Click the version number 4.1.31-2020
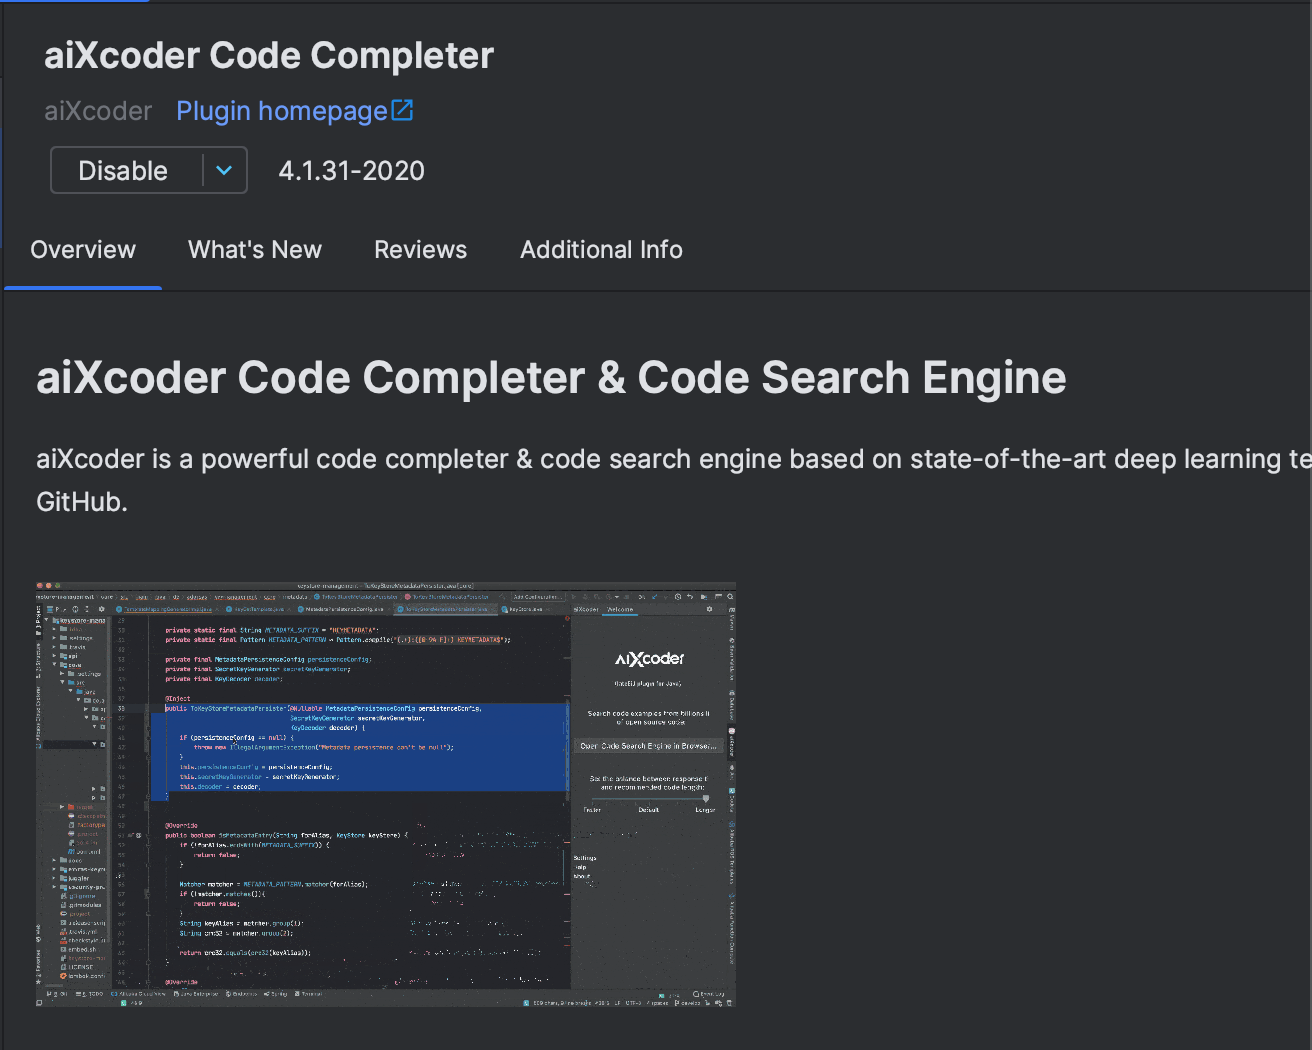 tap(351, 171)
